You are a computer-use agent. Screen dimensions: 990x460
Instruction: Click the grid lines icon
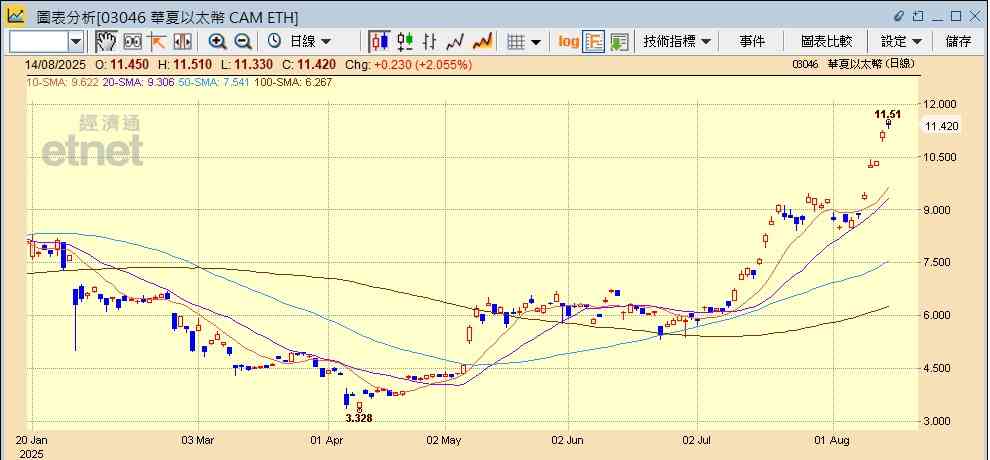tap(516, 42)
